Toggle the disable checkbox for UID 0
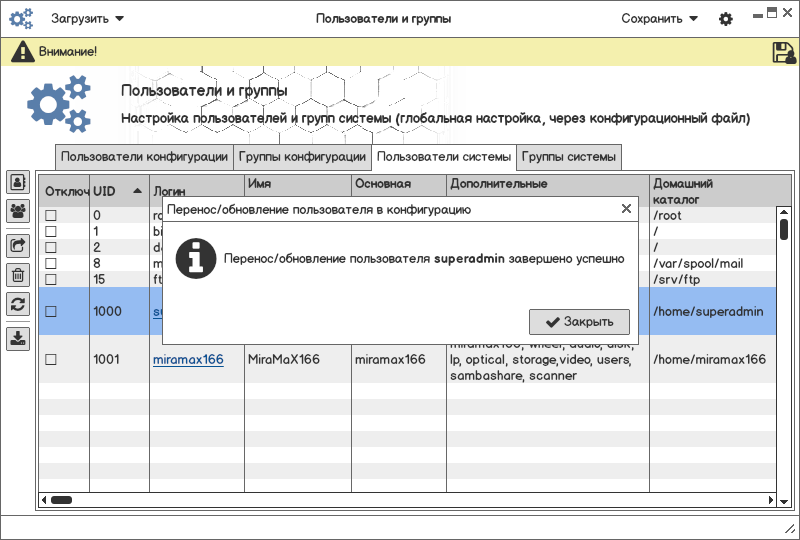Viewport: 800px width, 540px height. pyautogui.click(x=51, y=216)
